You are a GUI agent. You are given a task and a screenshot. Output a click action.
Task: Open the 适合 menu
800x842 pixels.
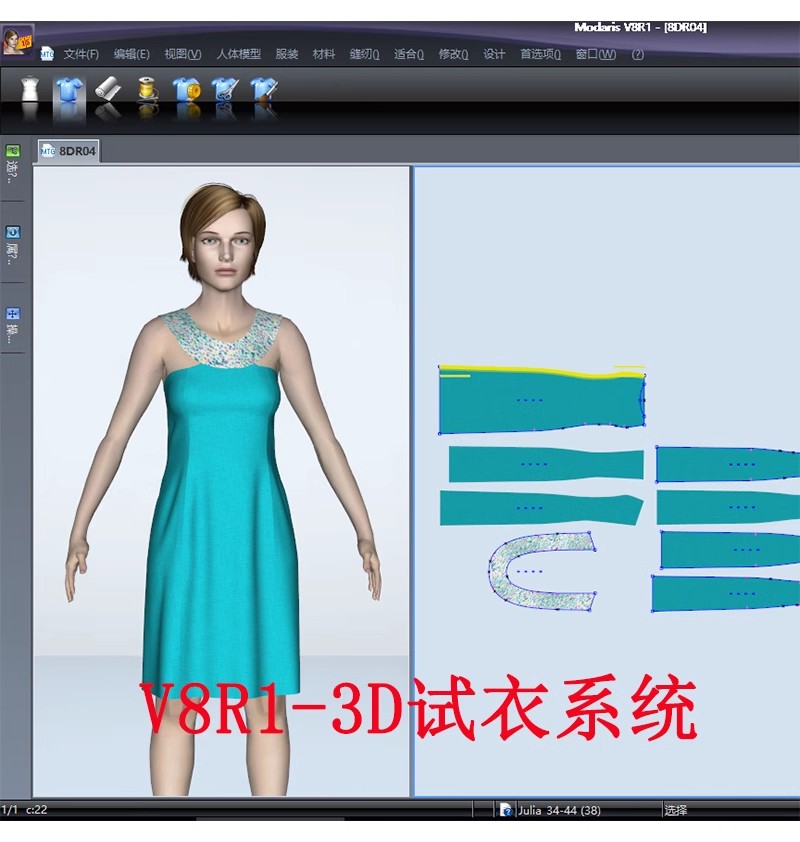coord(409,54)
